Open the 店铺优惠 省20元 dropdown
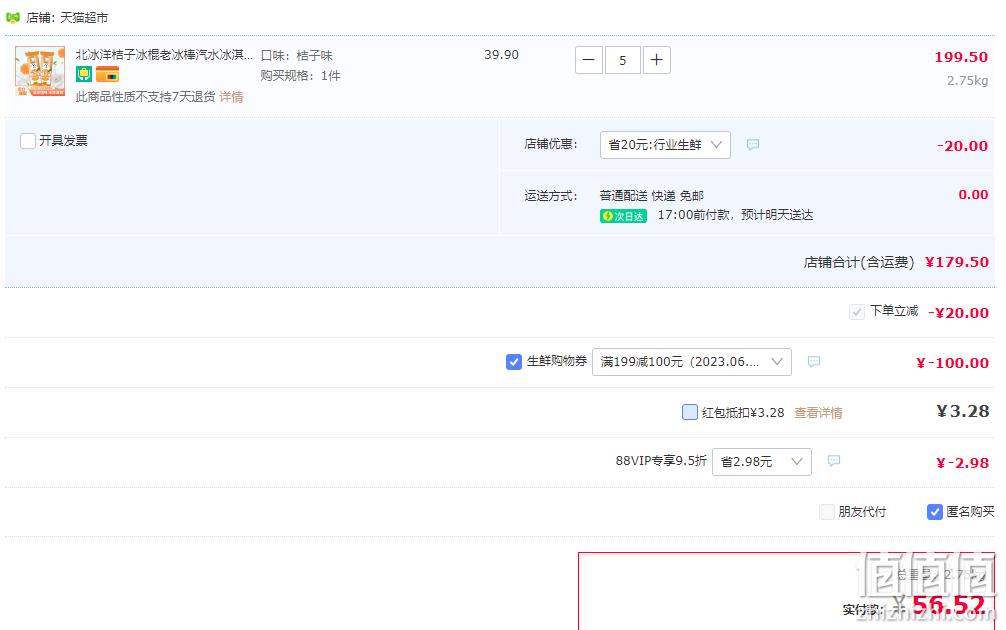 click(x=665, y=145)
